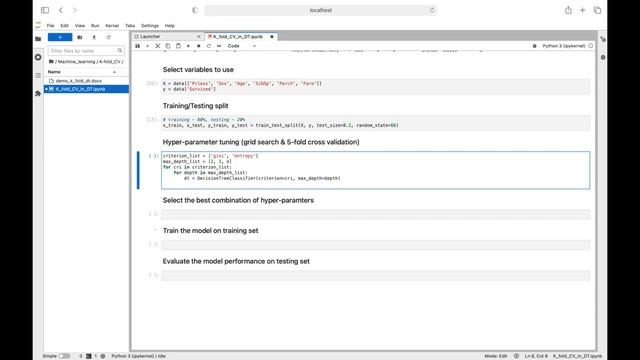Show Safari tab overview icon
This screenshot has height=360, width=640.
tap(597, 10)
